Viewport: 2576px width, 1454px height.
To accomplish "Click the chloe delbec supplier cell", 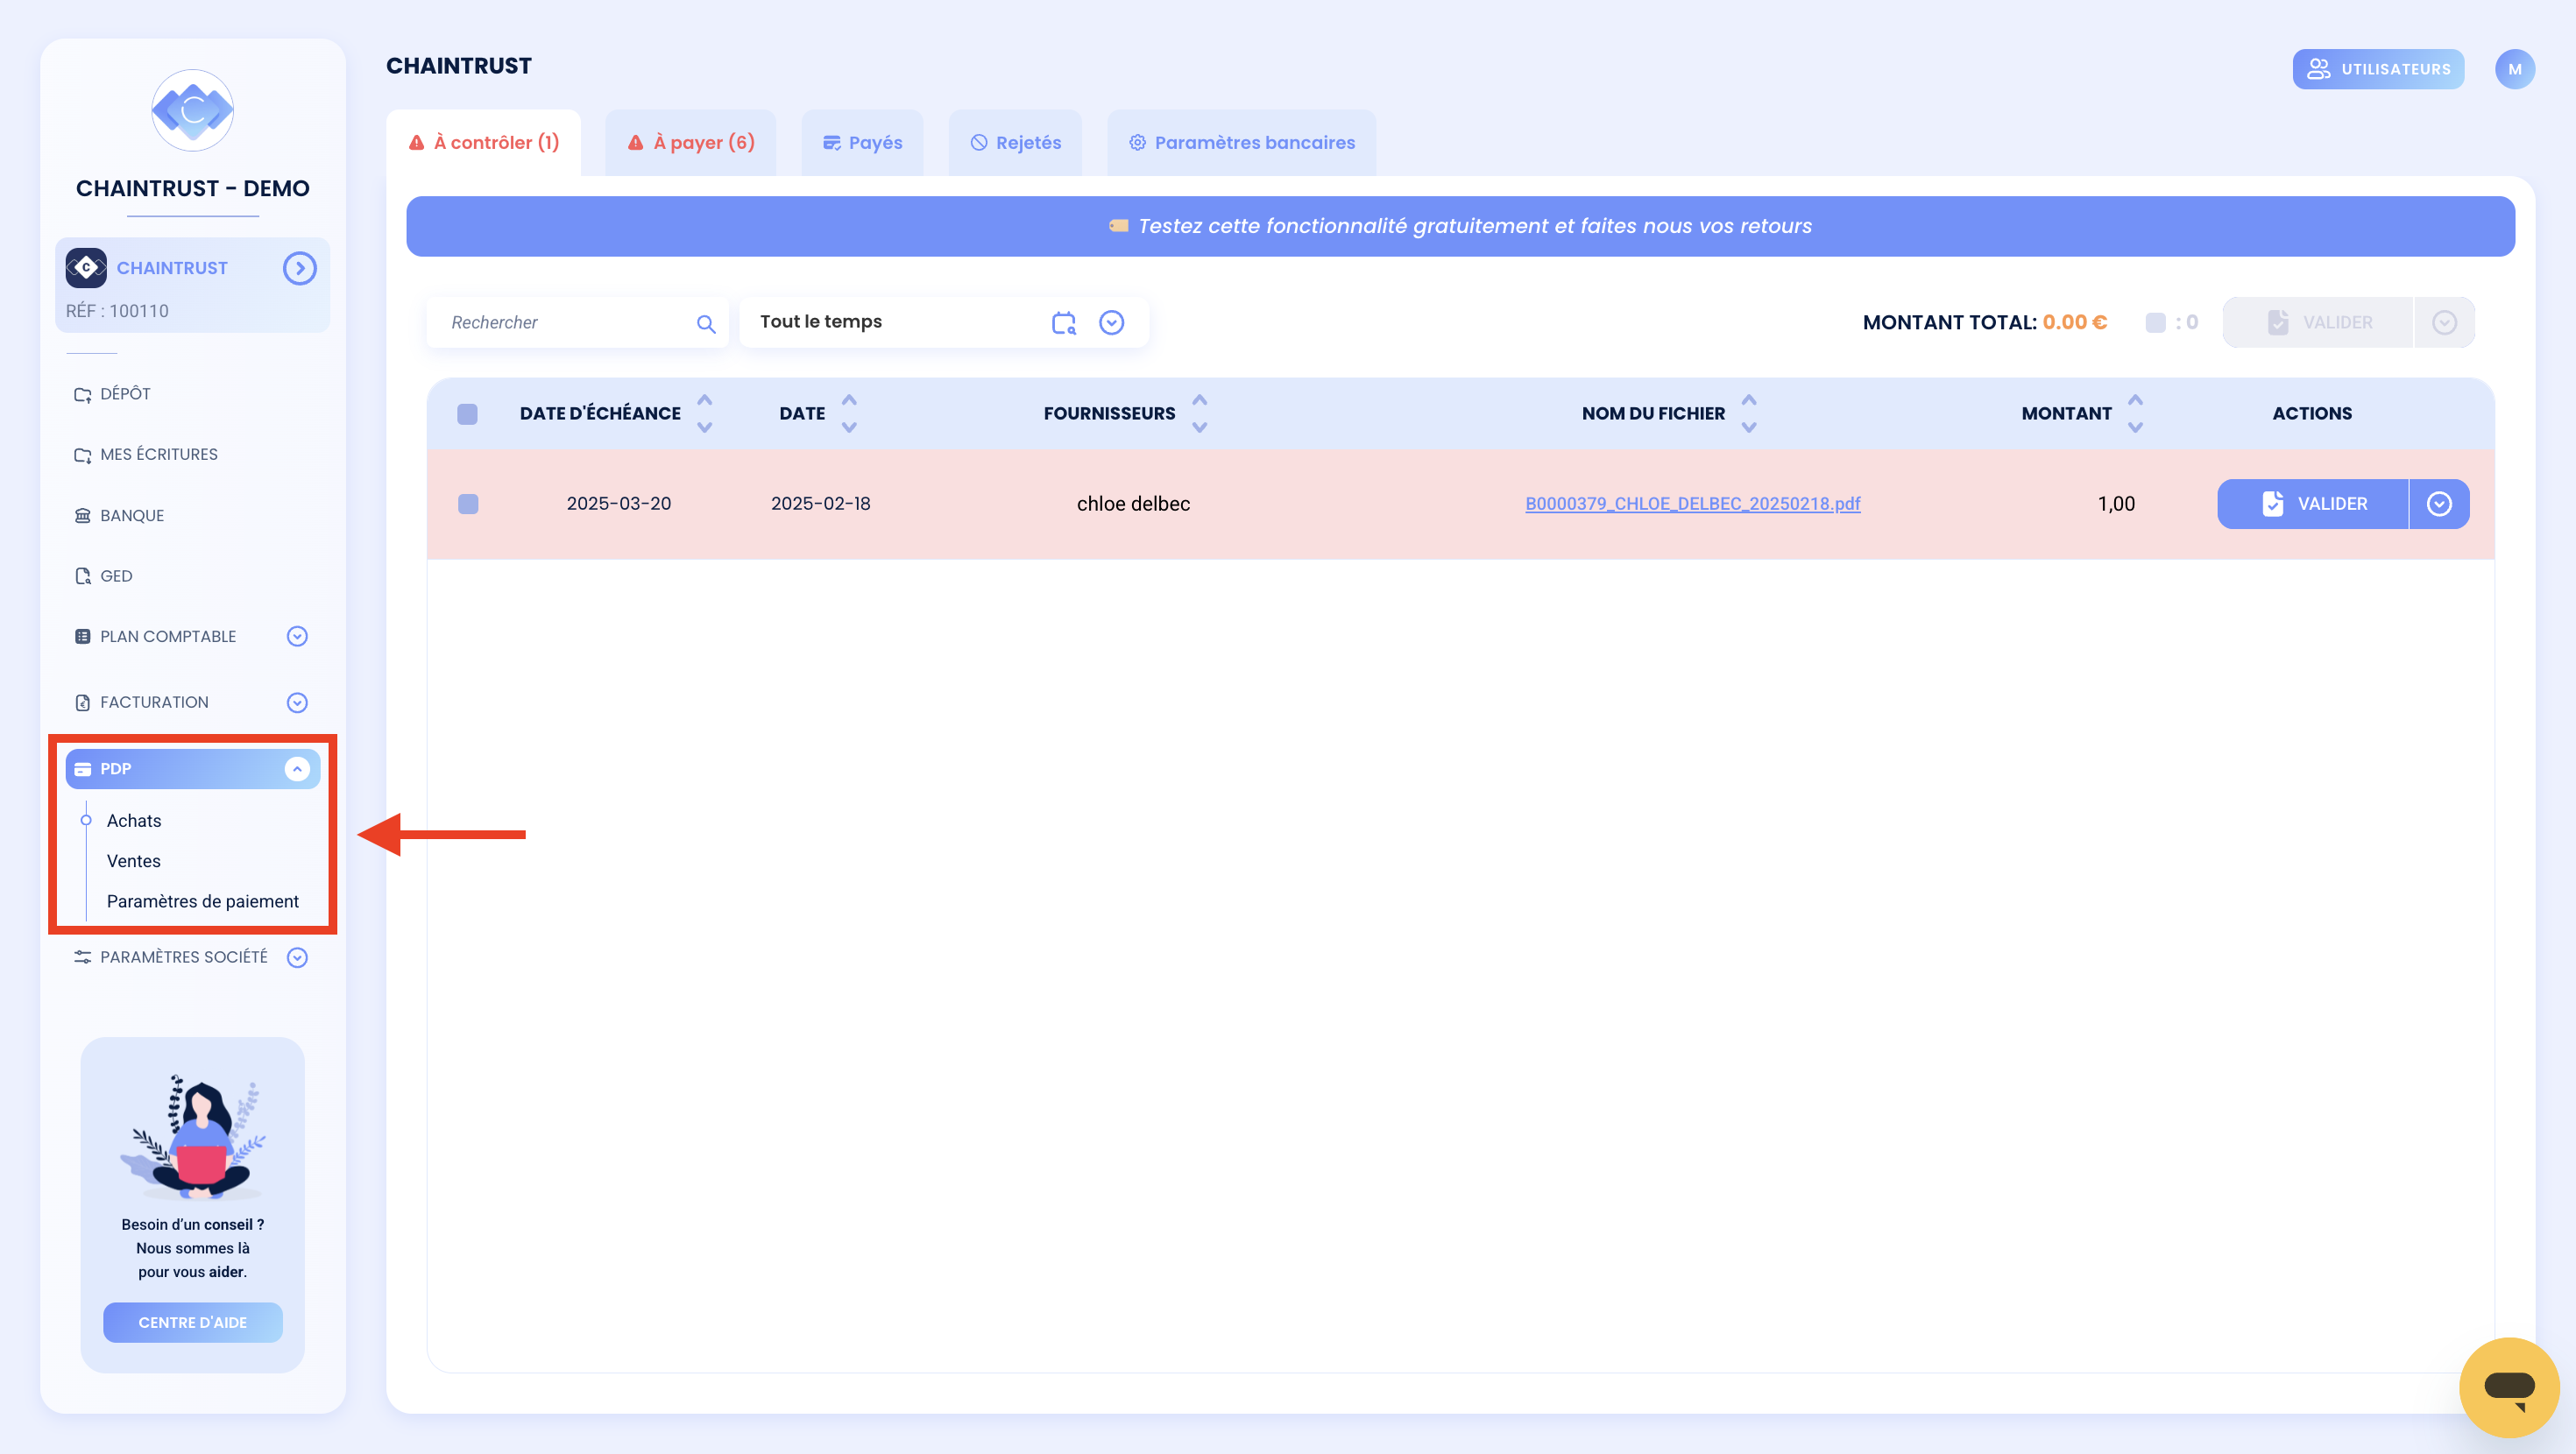I will pyautogui.click(x=1133, y=504).
